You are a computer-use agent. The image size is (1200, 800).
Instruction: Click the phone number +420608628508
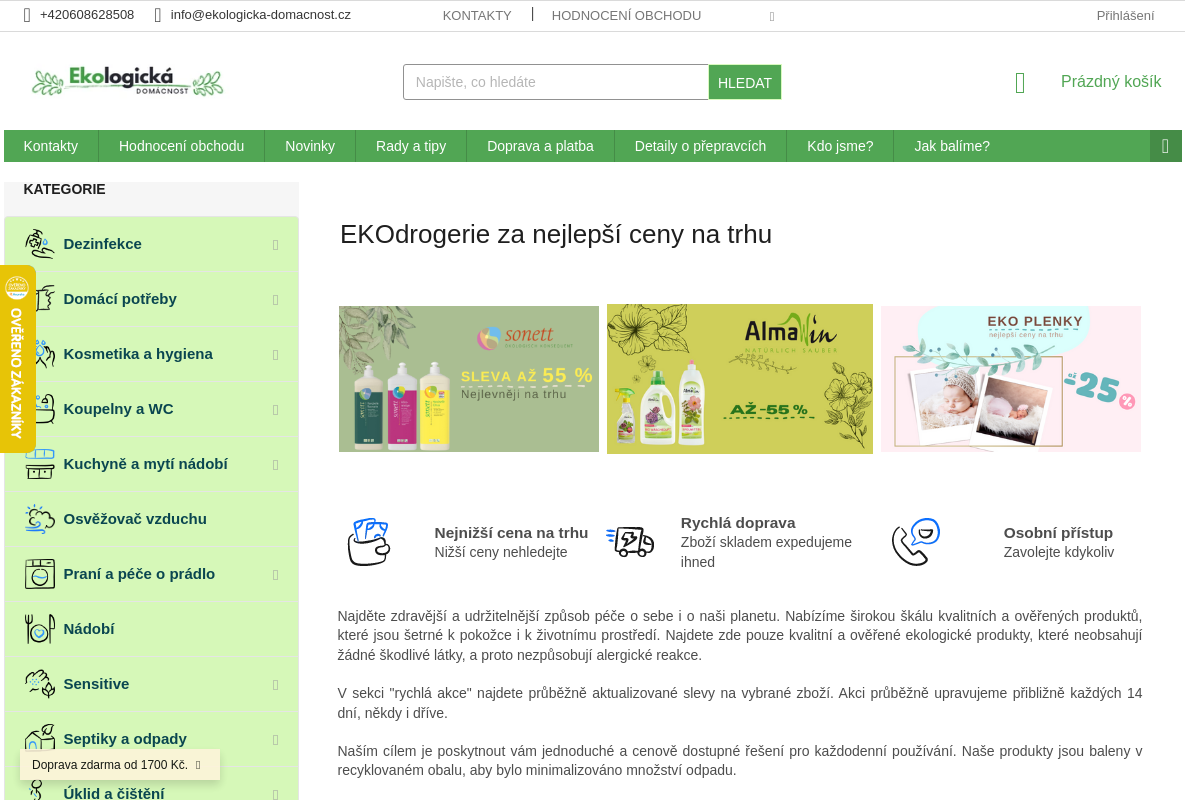click(87, 15)
